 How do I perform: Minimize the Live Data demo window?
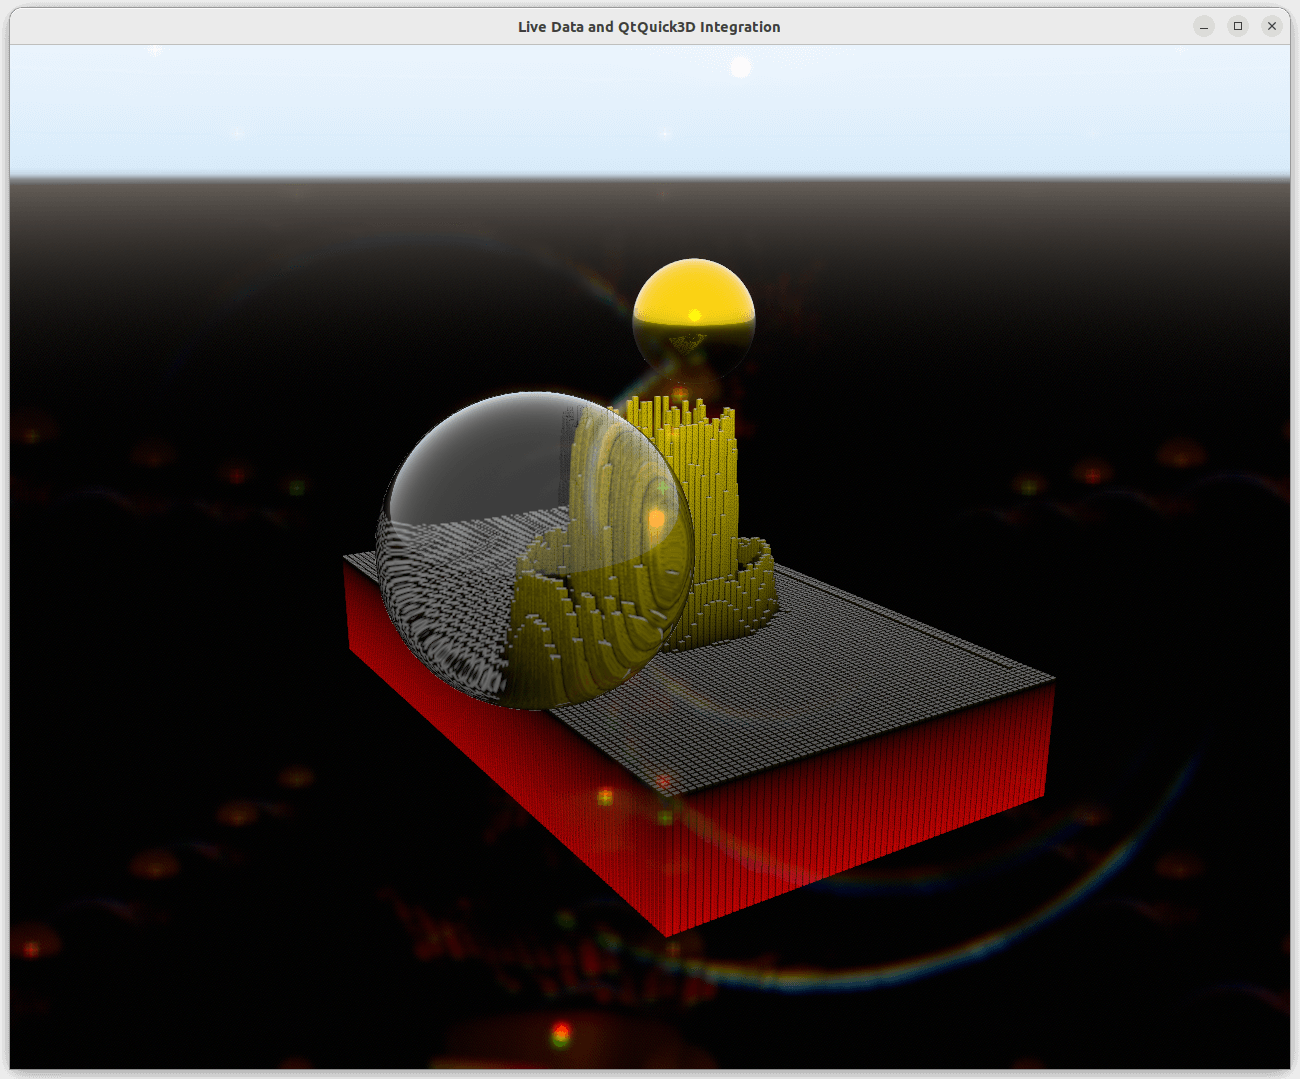tap(1203, 26)
